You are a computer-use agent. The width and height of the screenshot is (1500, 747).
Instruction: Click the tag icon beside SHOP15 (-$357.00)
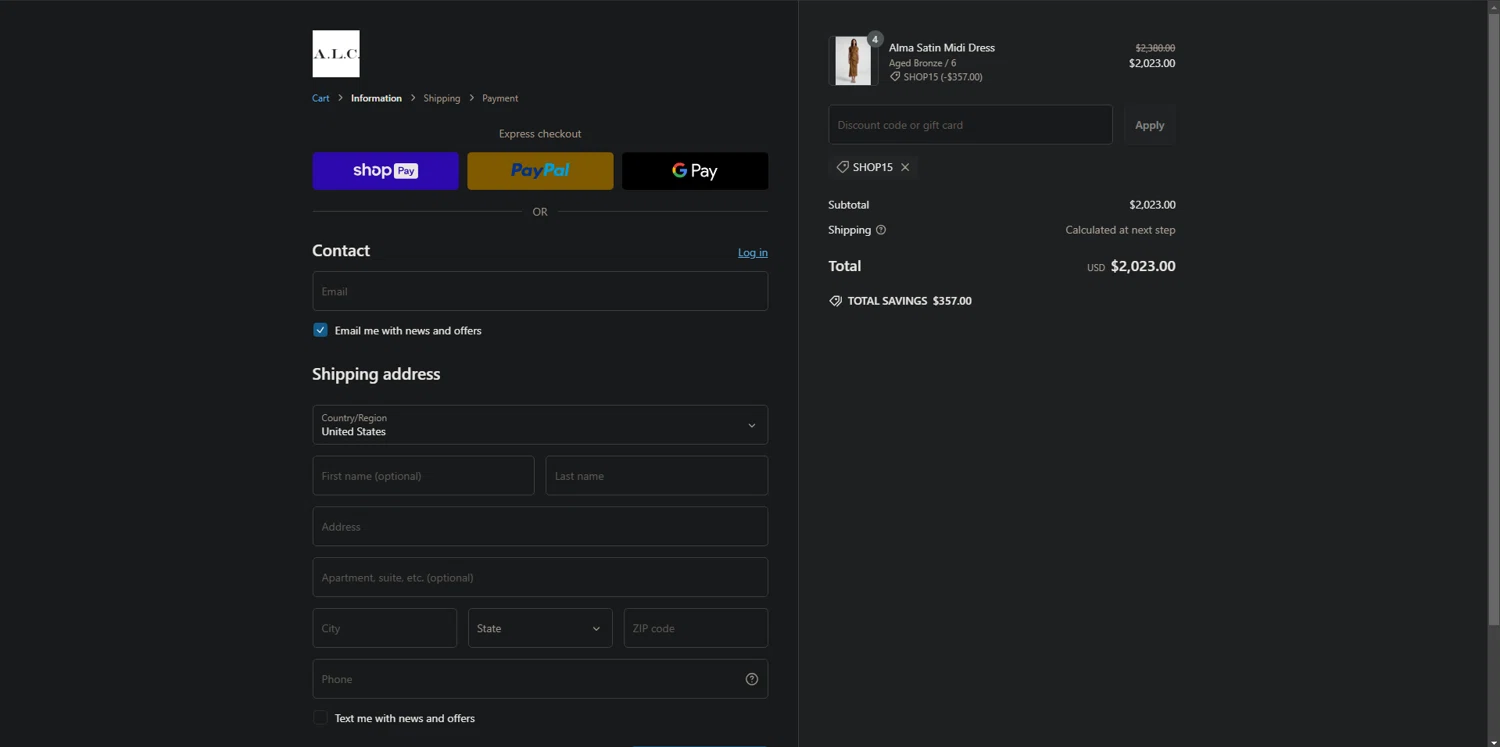(x=895, y=77)
